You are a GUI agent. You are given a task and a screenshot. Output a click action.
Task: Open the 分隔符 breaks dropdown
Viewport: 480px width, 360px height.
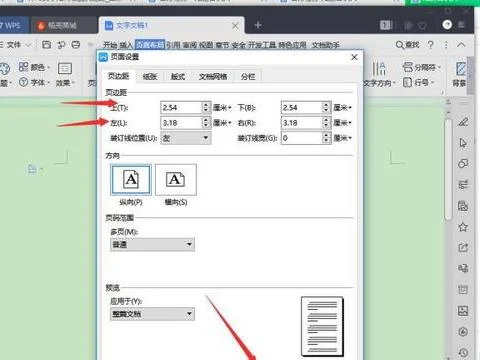click(x=421, y=67)
